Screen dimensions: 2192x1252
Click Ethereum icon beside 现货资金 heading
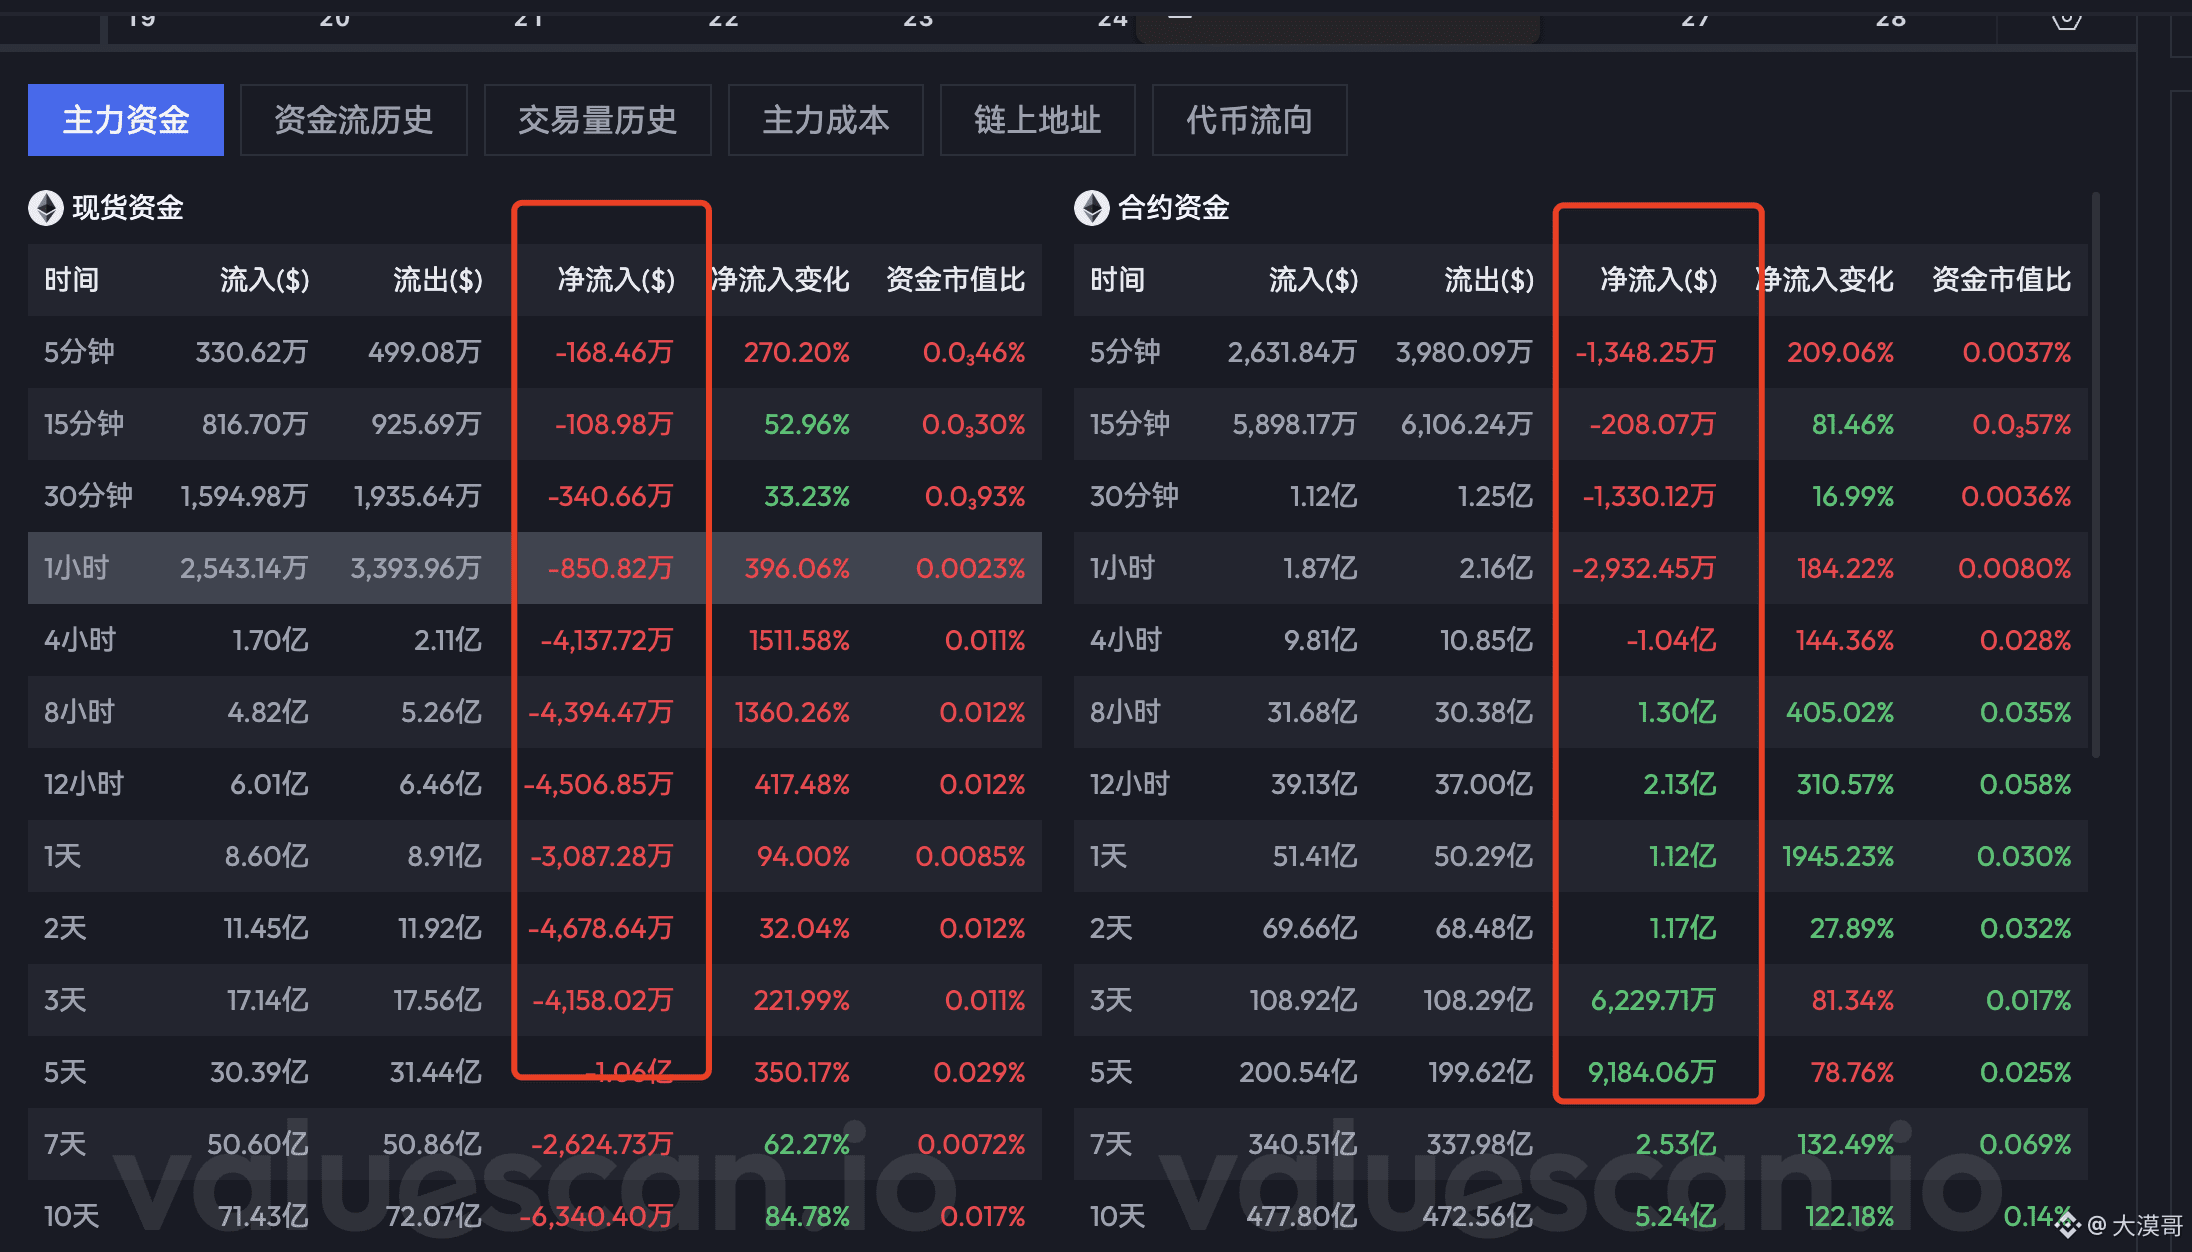pyautogui.click(x=45, y=208)
